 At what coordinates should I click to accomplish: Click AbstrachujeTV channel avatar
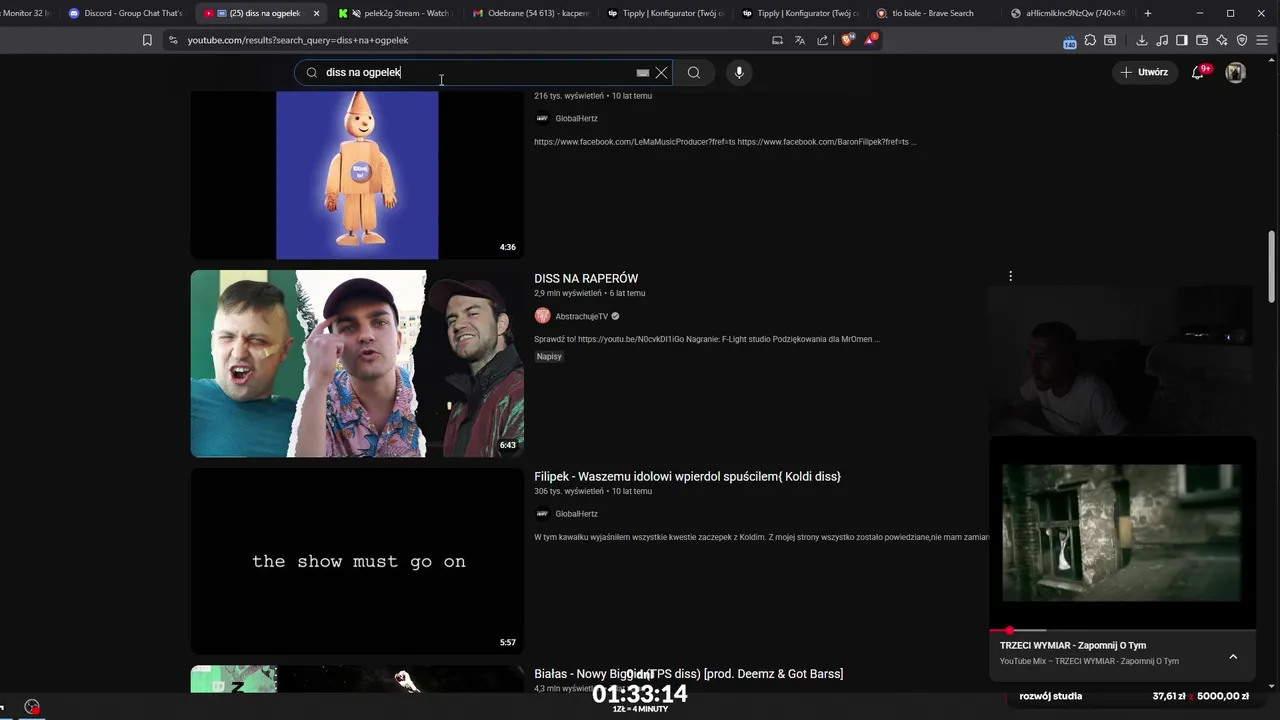pos(543,316)
